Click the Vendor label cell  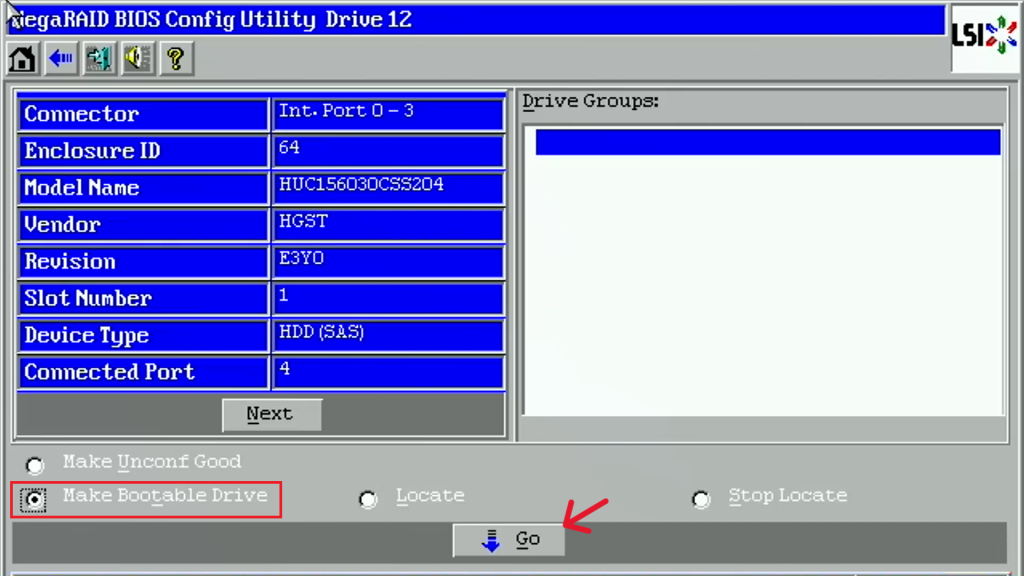tap(144, 225)
